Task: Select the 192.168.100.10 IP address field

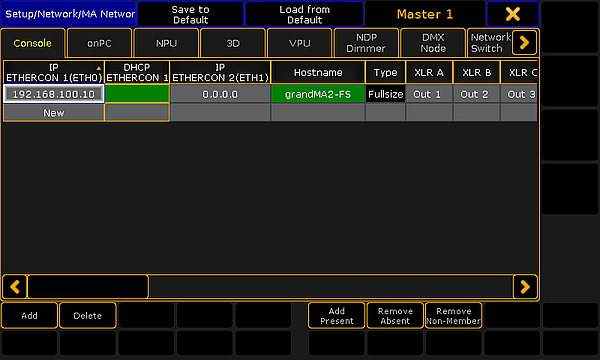Action: click(x=54, y=94)
